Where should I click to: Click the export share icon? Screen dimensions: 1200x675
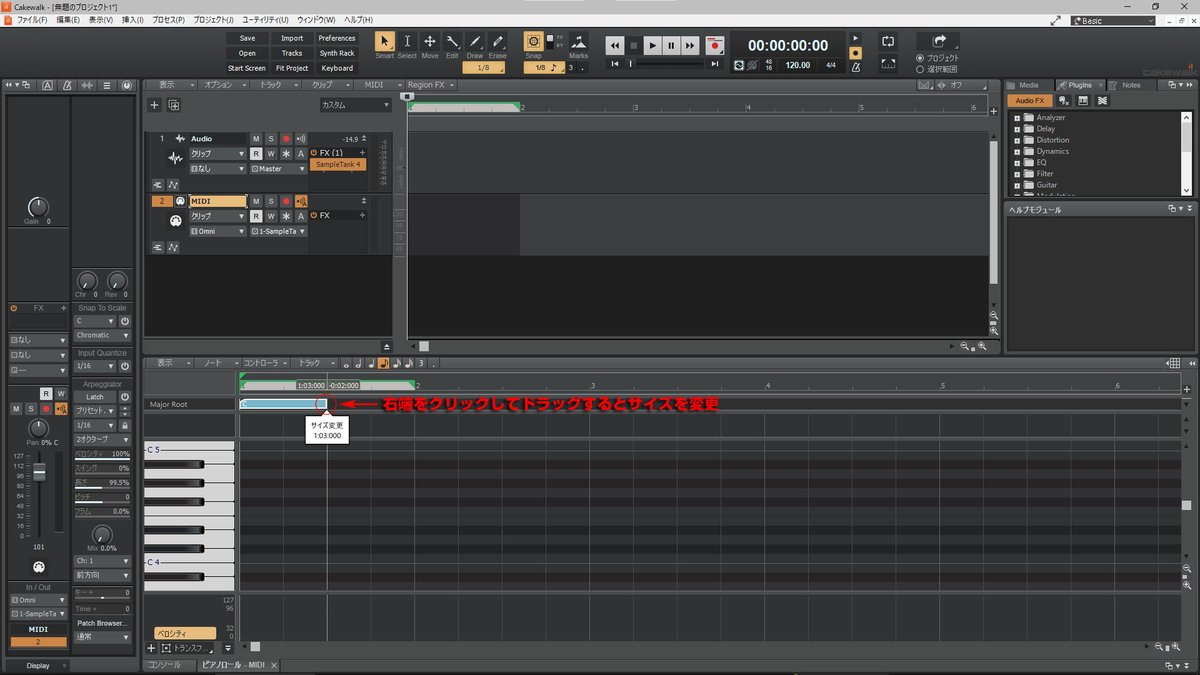[x=938, y=41]
